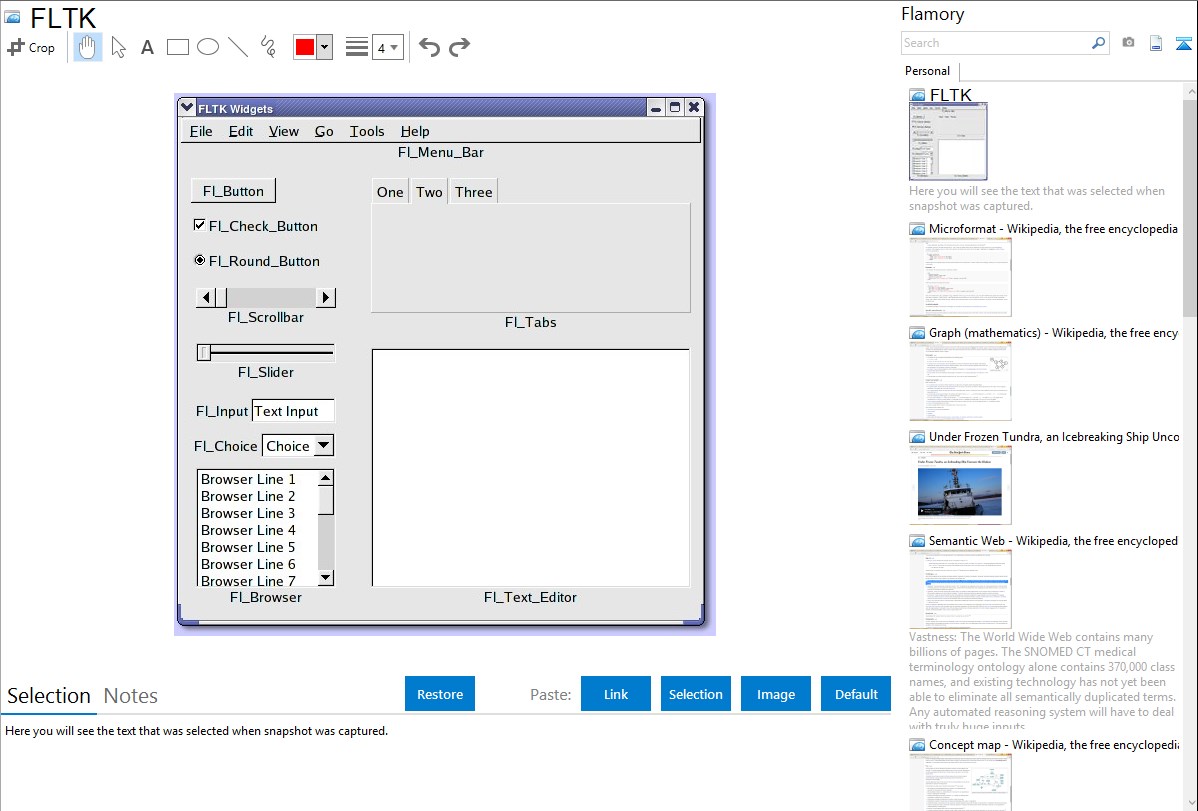Open the Personal tab
This screenshot has width=1198, height=811.
927,71
